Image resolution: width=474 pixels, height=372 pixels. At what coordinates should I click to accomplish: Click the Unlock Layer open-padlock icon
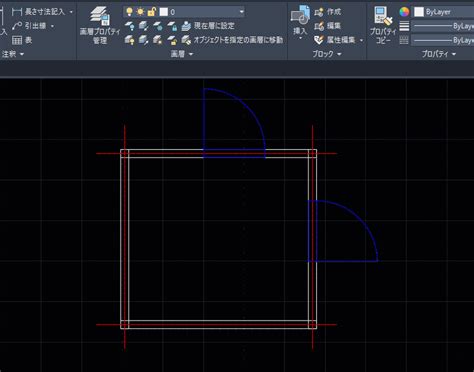pyautogui.click(x=172, y=40)
